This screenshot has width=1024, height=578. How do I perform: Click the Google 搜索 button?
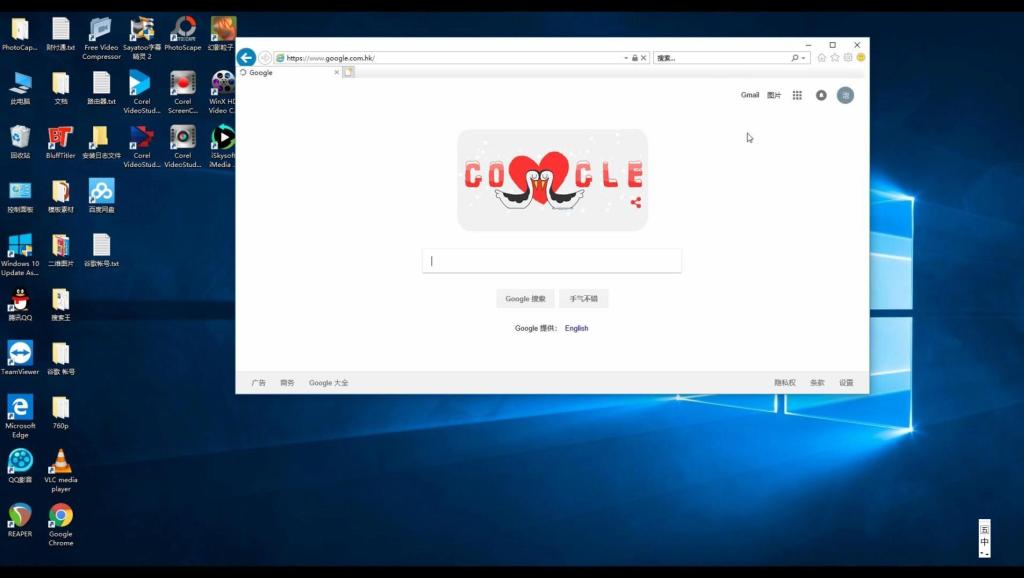525,299
